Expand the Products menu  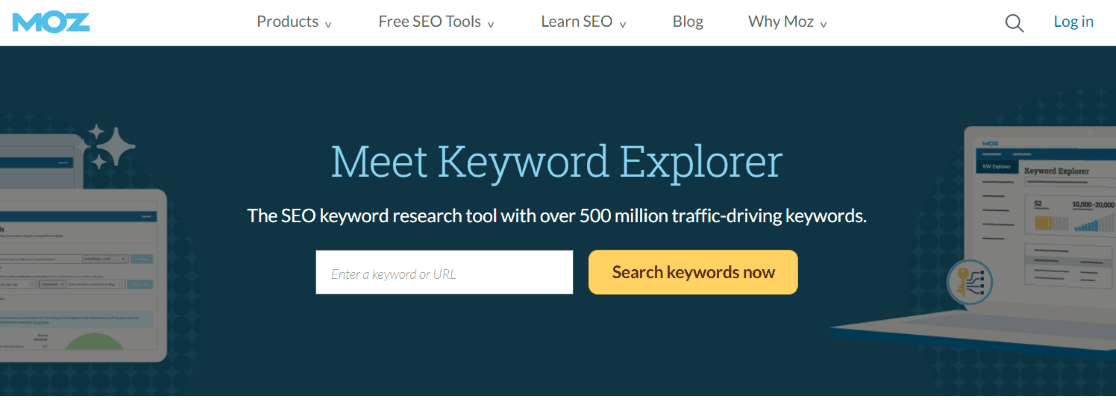[294, 22]
